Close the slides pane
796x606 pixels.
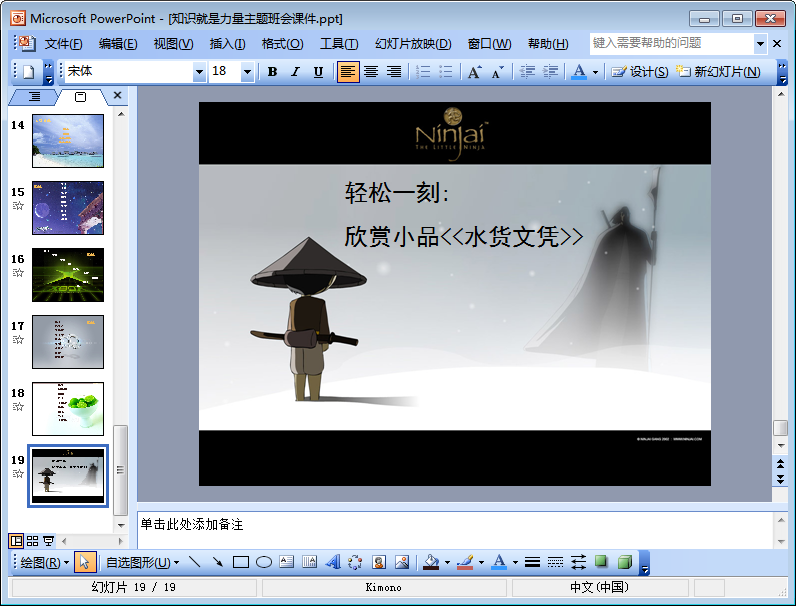(117, 95)
